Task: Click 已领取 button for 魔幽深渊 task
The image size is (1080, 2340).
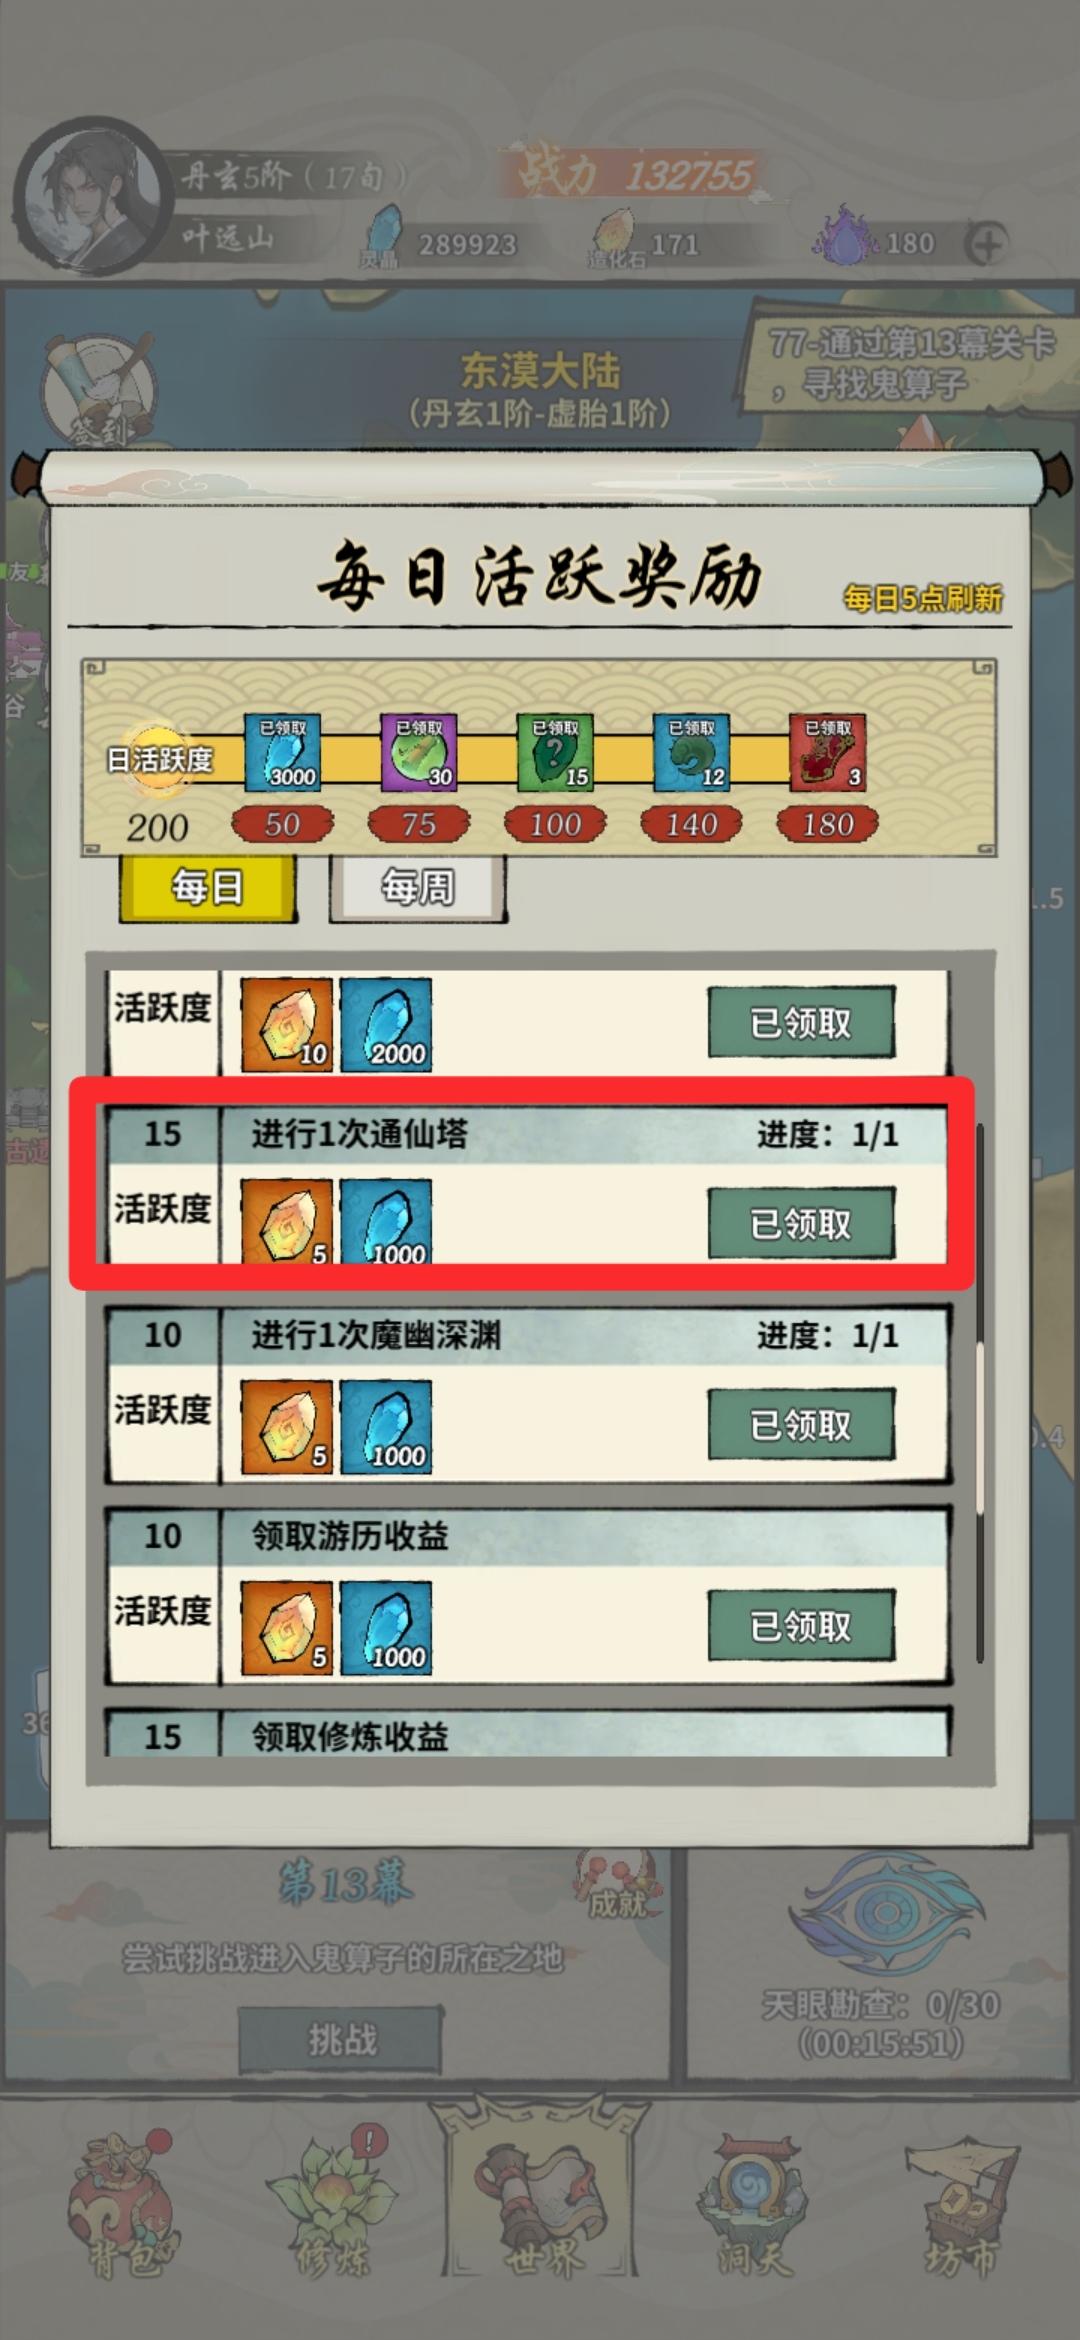Action: coord(801,1424)
